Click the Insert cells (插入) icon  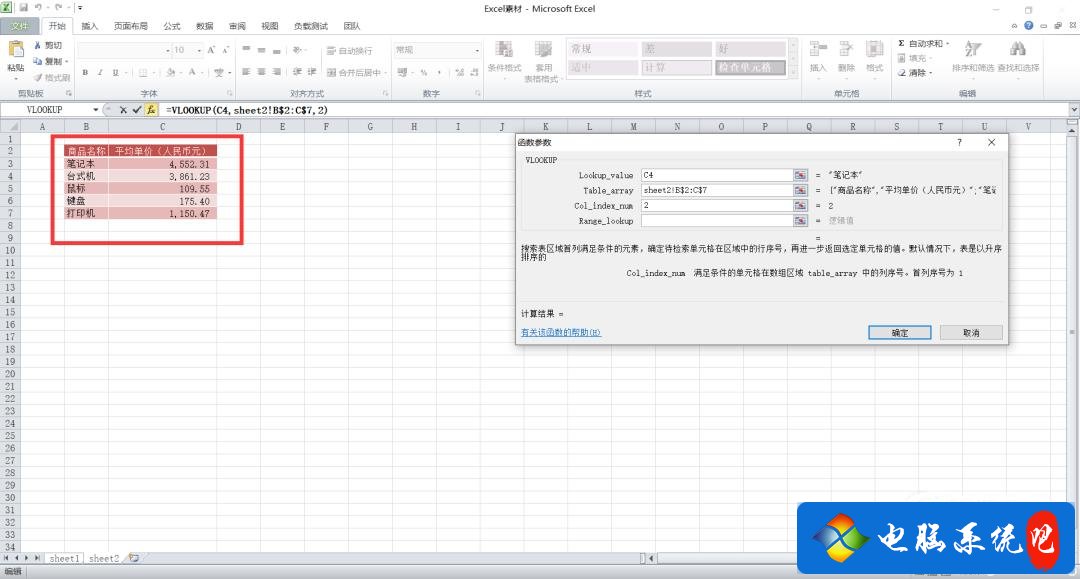pos(818,50)
